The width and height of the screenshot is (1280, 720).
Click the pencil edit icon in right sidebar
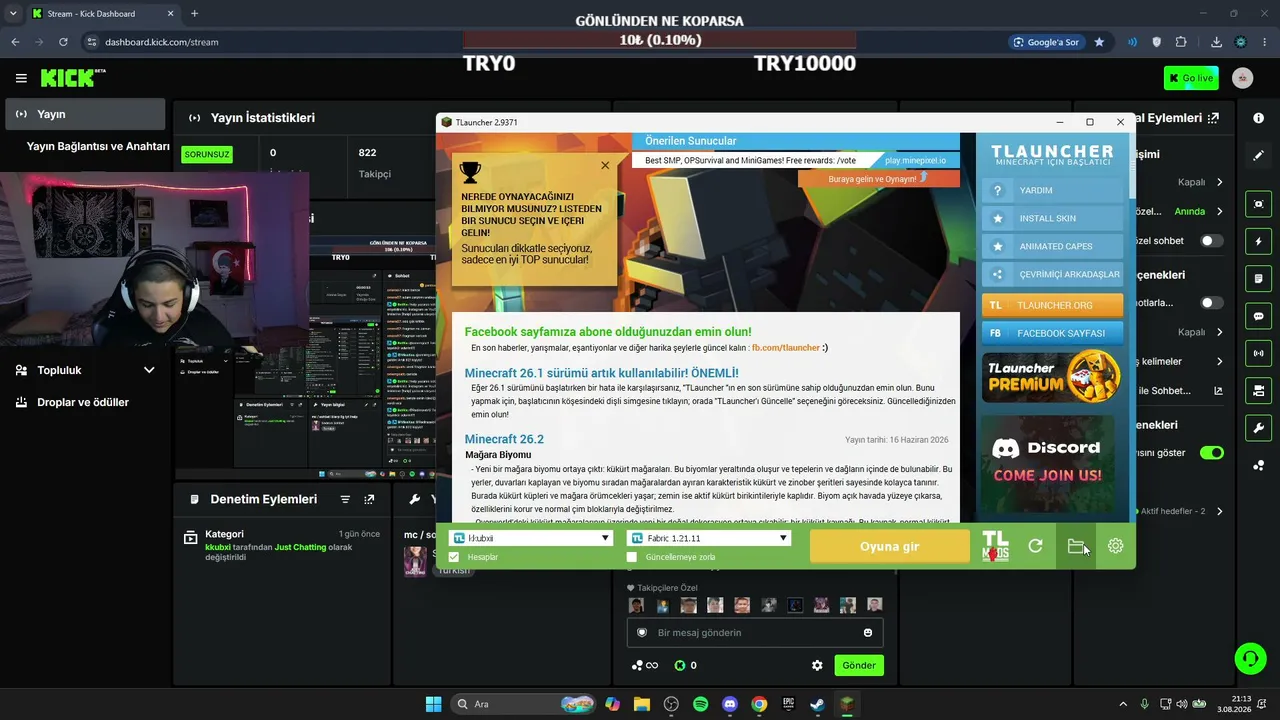tap(1258, 156)
